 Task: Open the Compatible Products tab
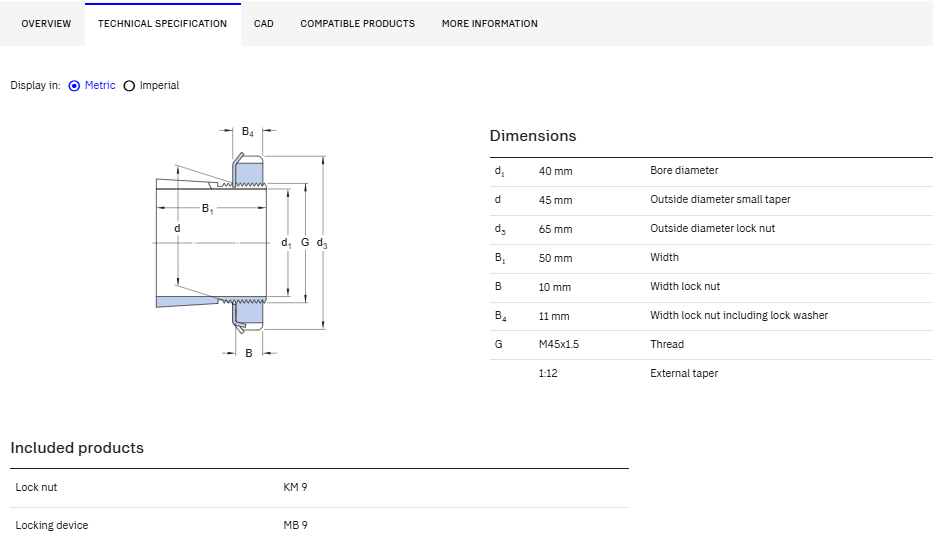coord(358,24)
